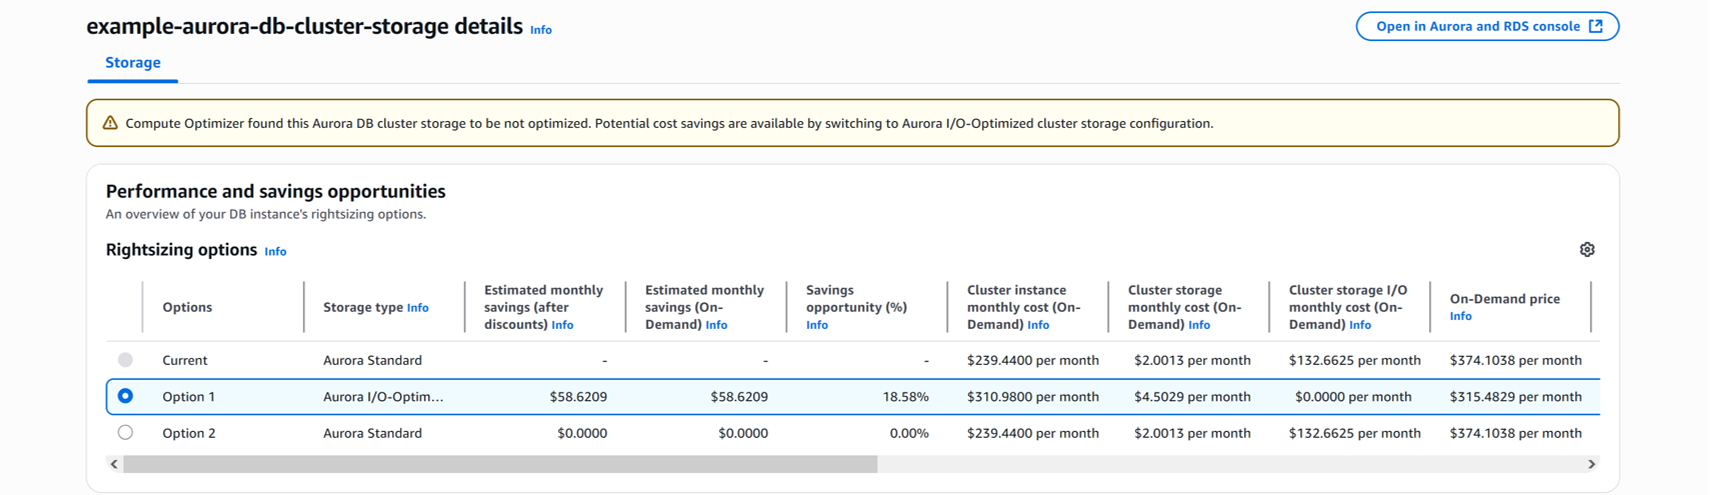The width and height of the screenshot is (1710, 495).
Task: Open Info link next to Rightsizing options
Action: (x=275, y=252)
